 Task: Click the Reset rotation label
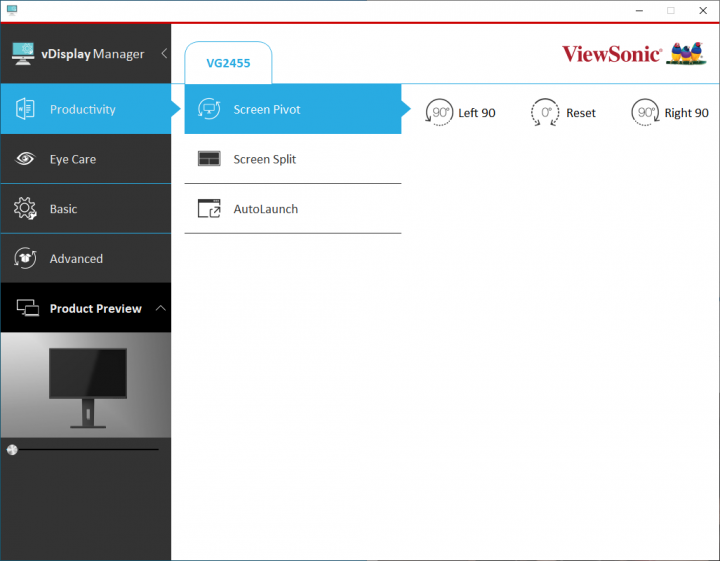pyautogui.click(x=581, y=113)
